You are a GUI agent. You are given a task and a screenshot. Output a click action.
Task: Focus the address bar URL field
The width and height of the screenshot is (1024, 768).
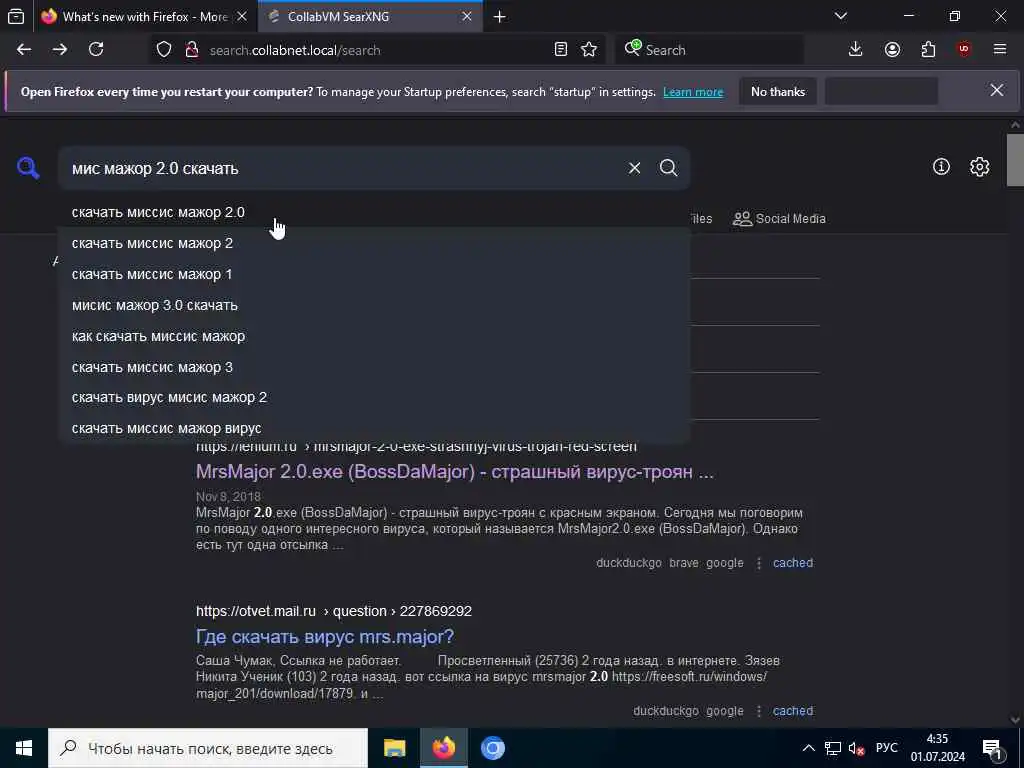(x=379, y=50)
